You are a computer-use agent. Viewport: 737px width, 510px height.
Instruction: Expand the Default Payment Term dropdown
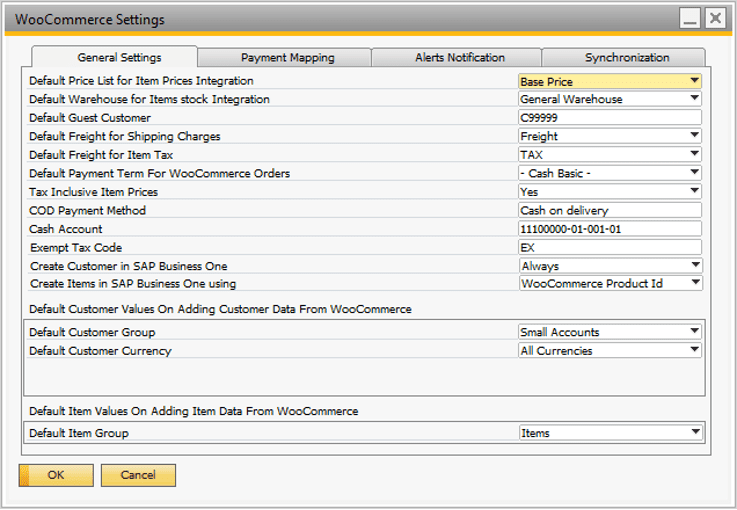coord(610,173)
